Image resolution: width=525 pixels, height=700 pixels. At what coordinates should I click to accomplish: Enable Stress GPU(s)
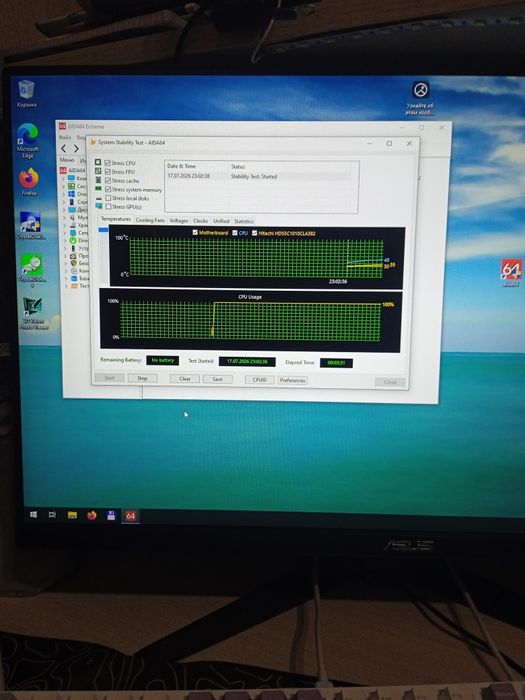click(108, 207)
